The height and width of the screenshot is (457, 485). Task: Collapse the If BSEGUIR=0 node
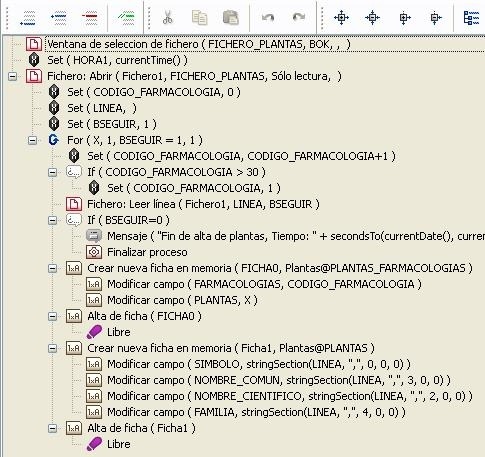53,220
